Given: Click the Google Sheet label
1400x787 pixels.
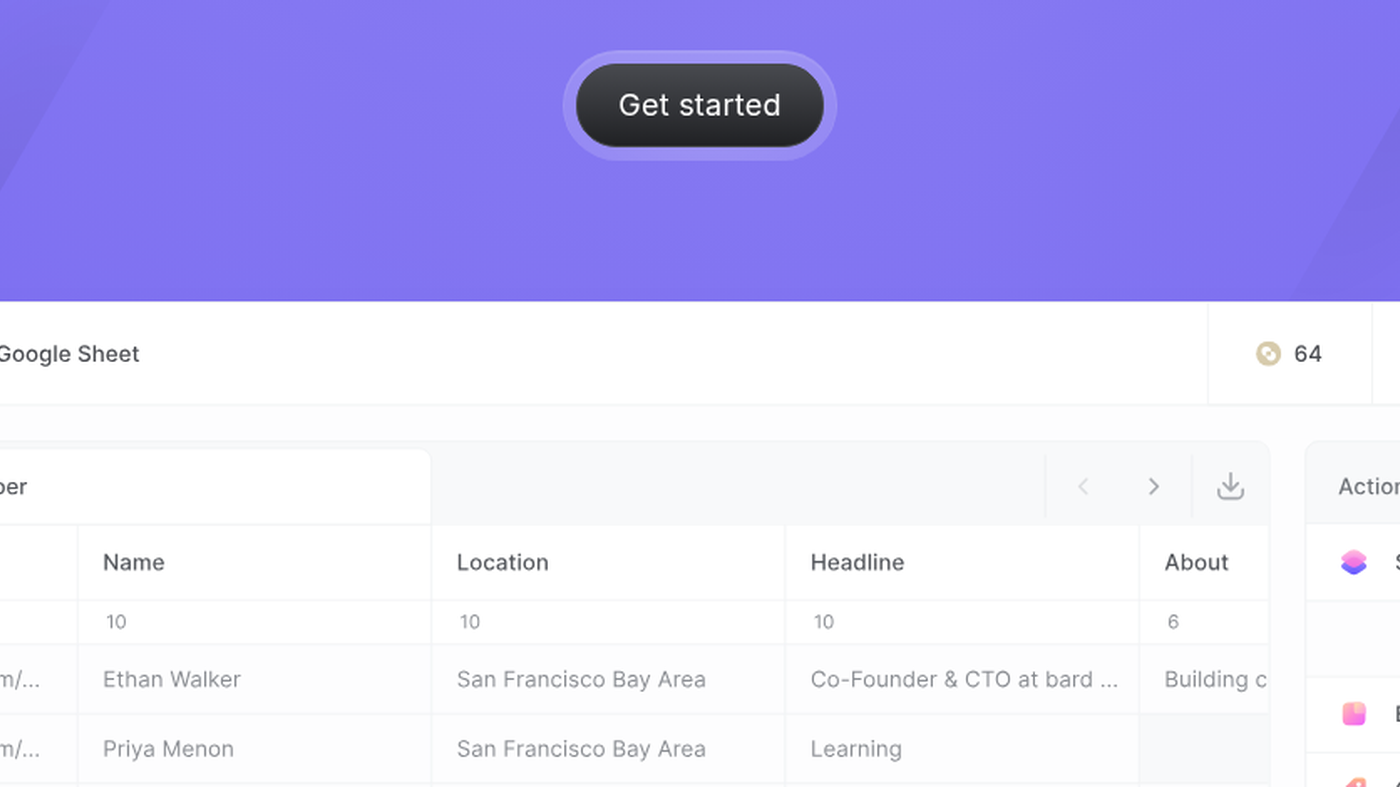Looking at the screenshot, I should 69,354.
